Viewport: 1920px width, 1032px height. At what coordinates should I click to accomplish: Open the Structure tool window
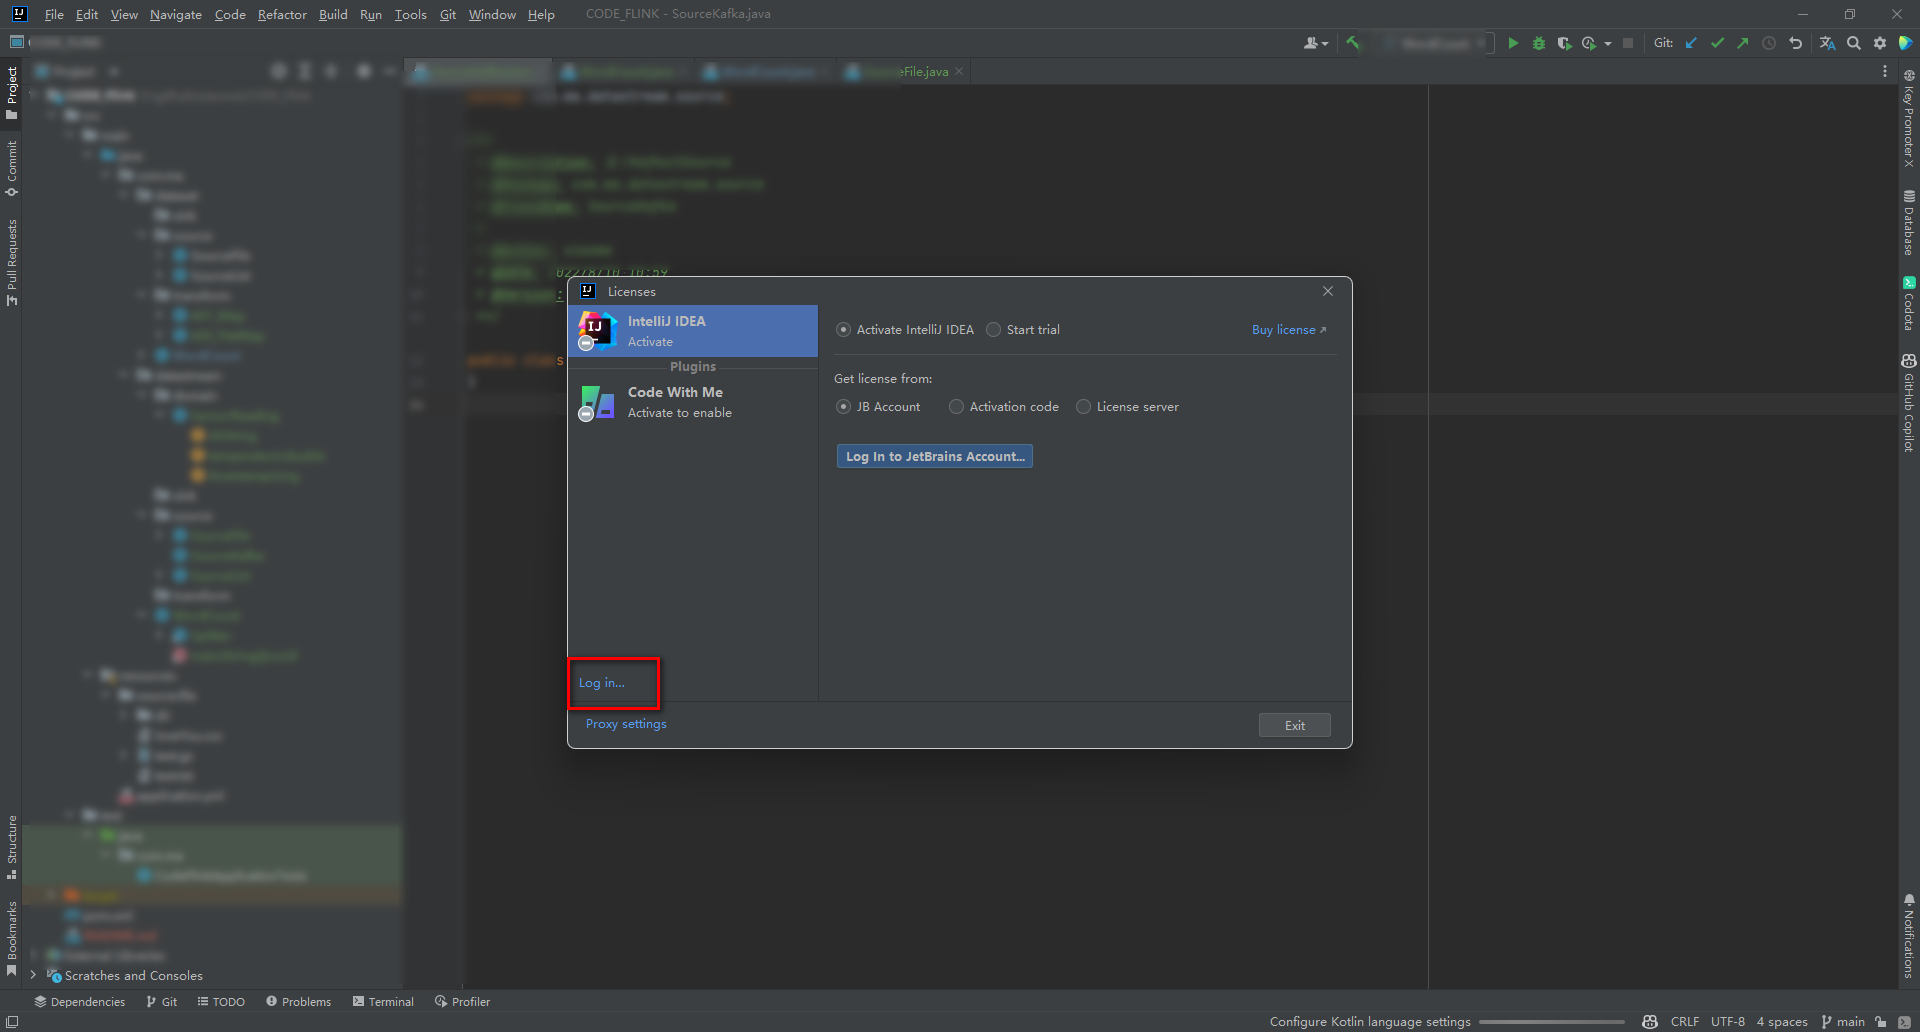pos(12,847)
